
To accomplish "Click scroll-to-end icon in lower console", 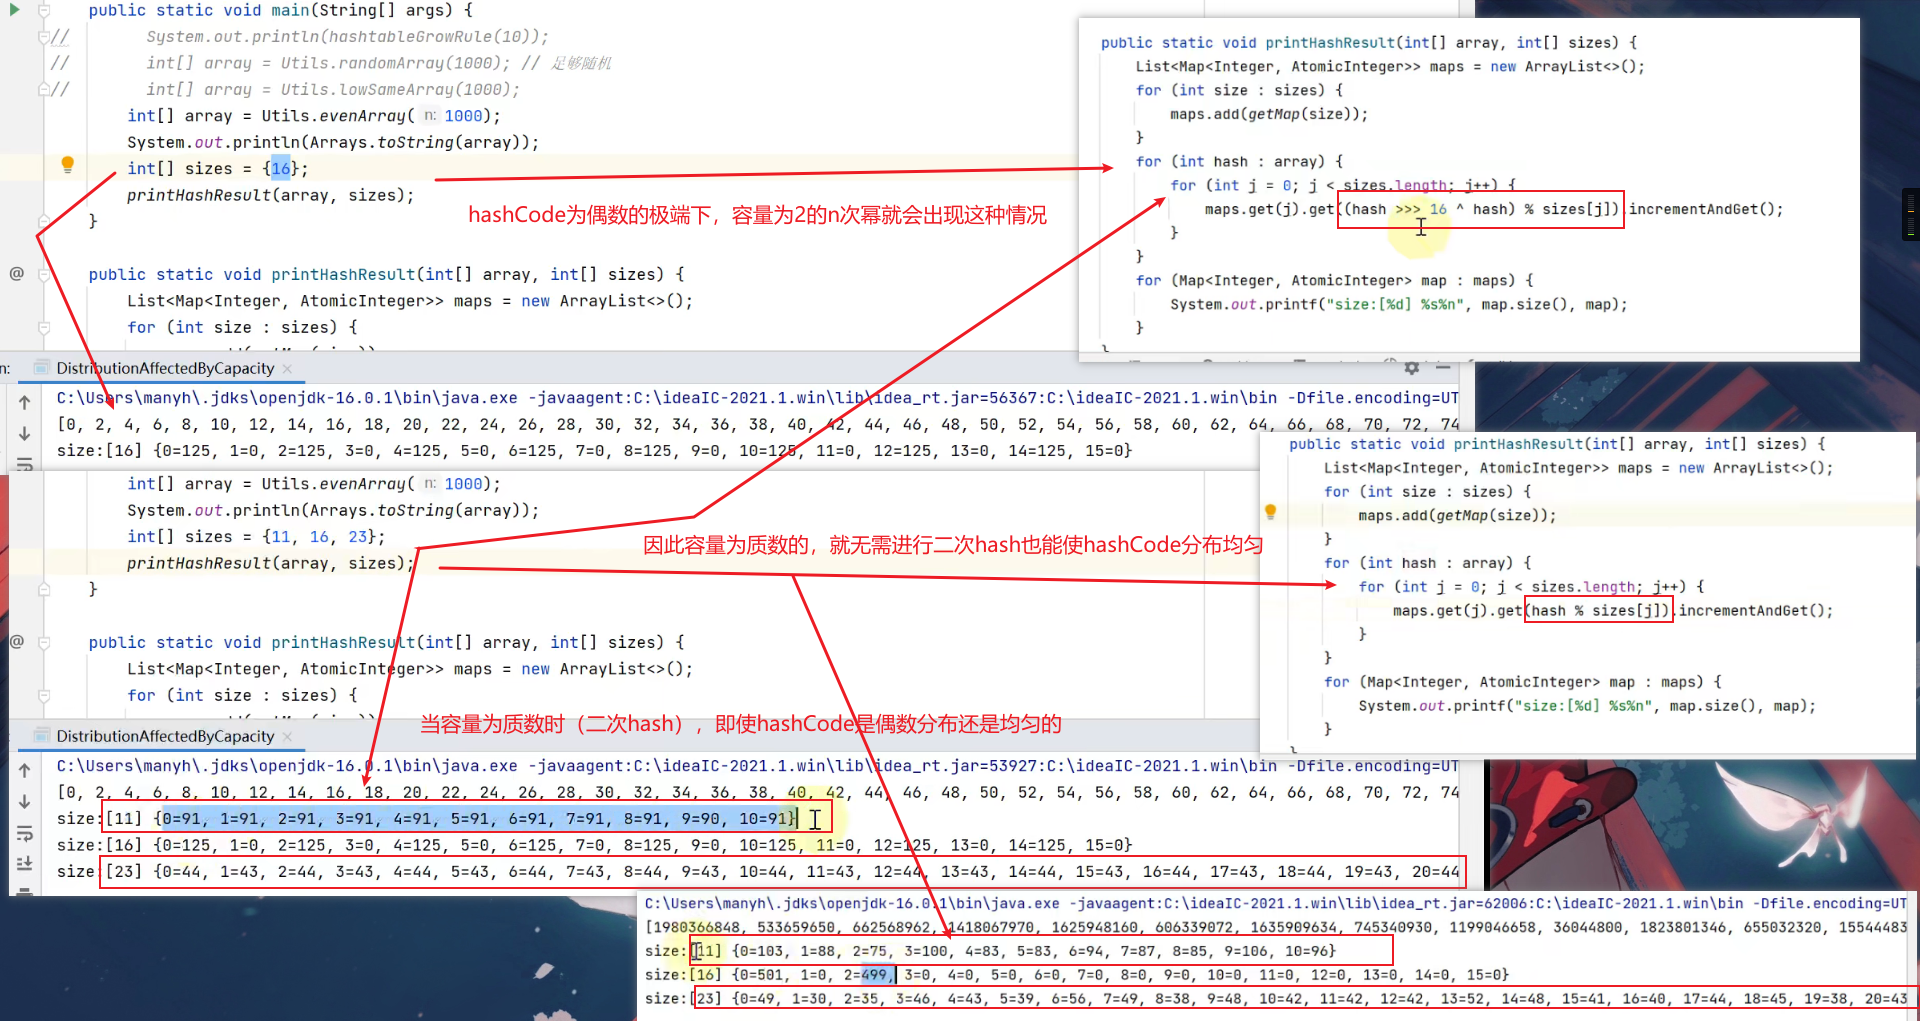I will [25, 863].
